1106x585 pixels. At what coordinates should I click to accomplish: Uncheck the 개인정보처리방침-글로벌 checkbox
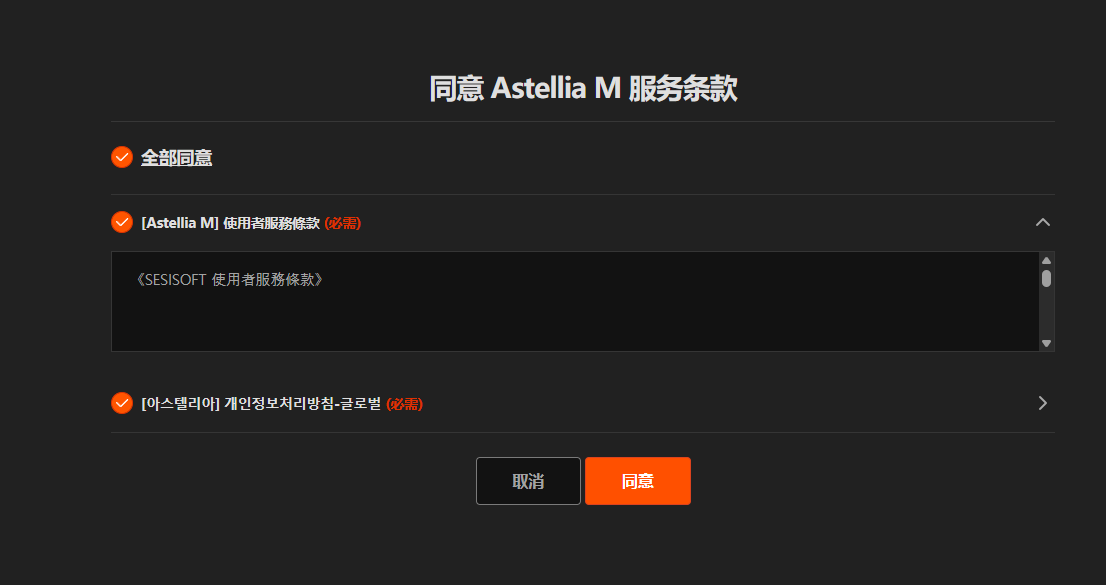pos(122,403)
